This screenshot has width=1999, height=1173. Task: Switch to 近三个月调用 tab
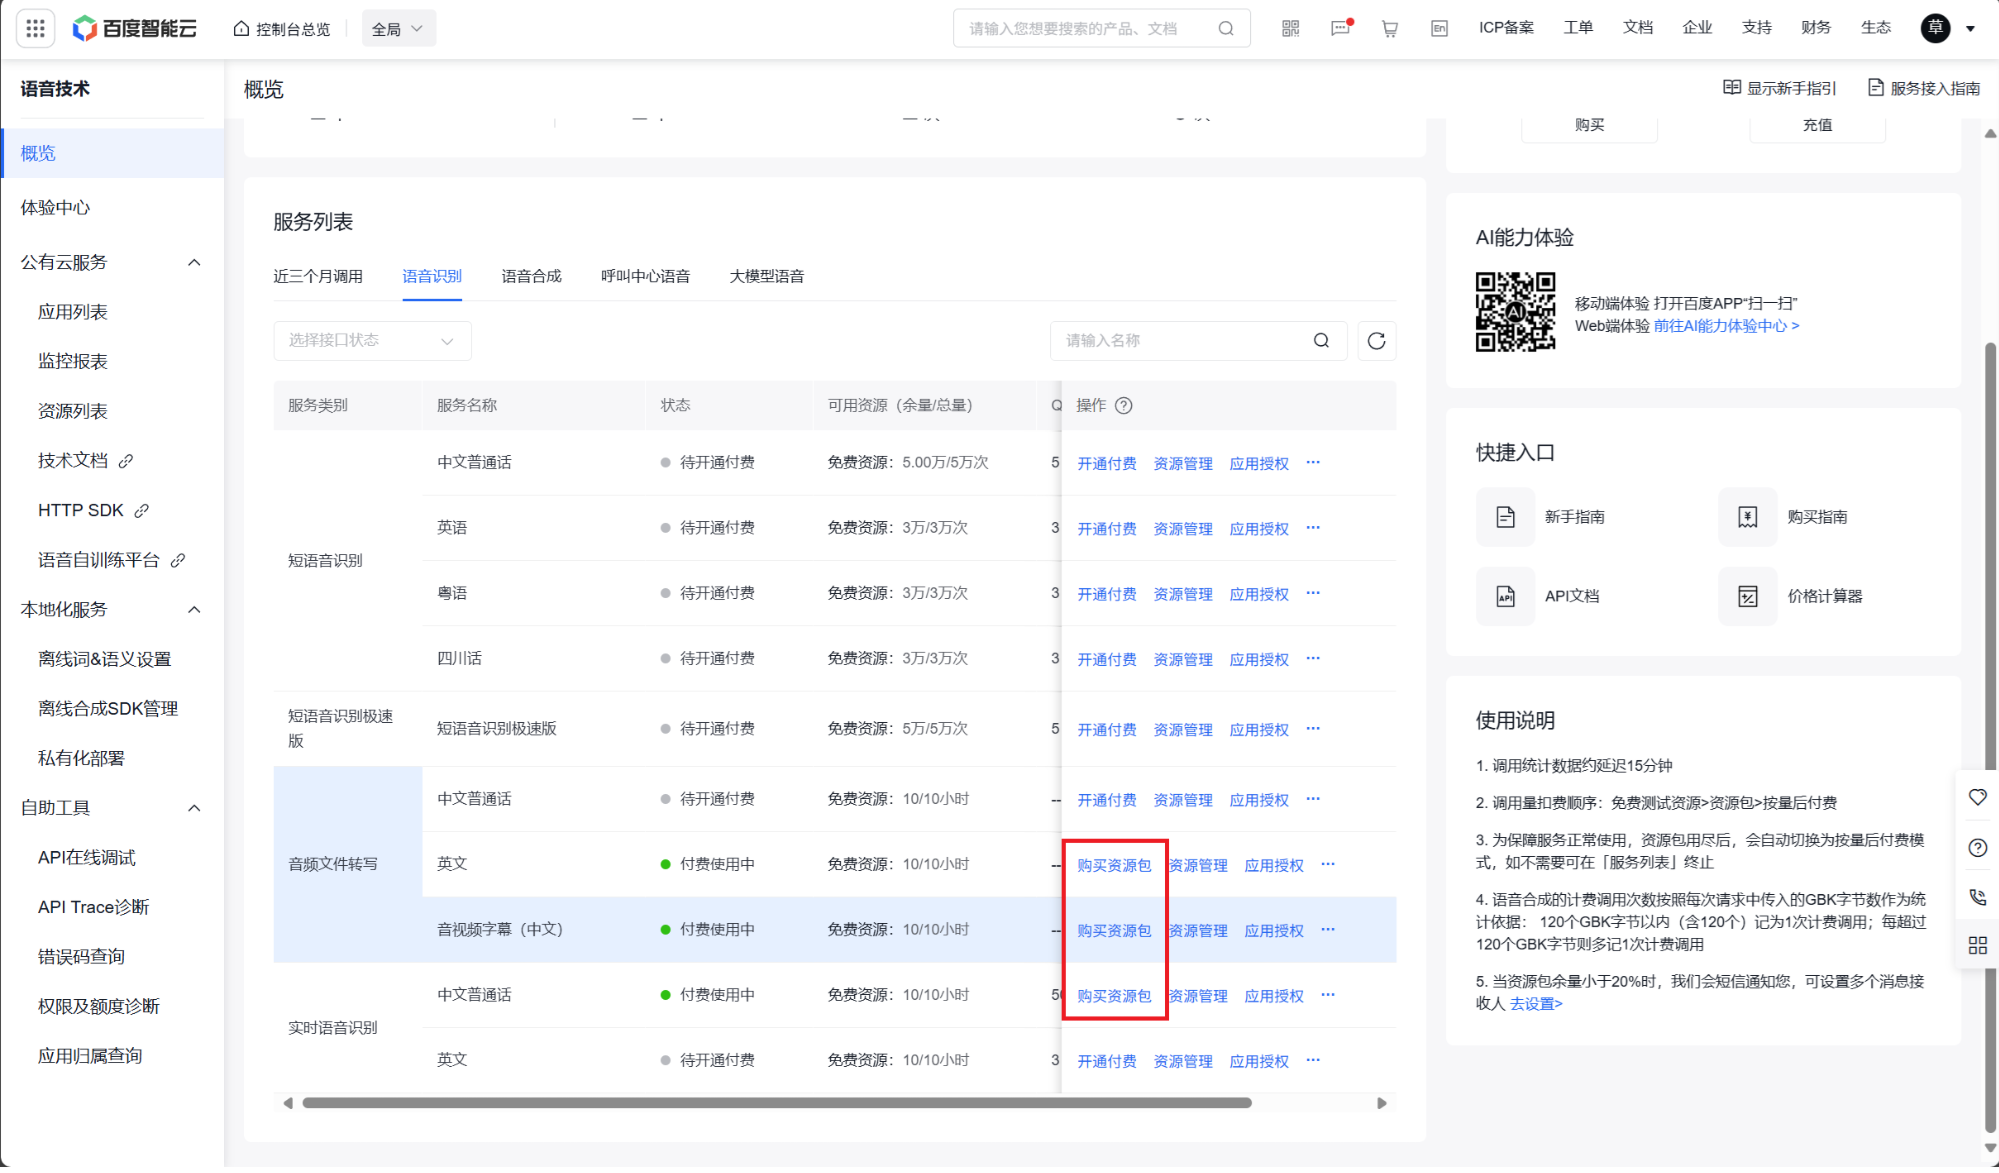318,277
